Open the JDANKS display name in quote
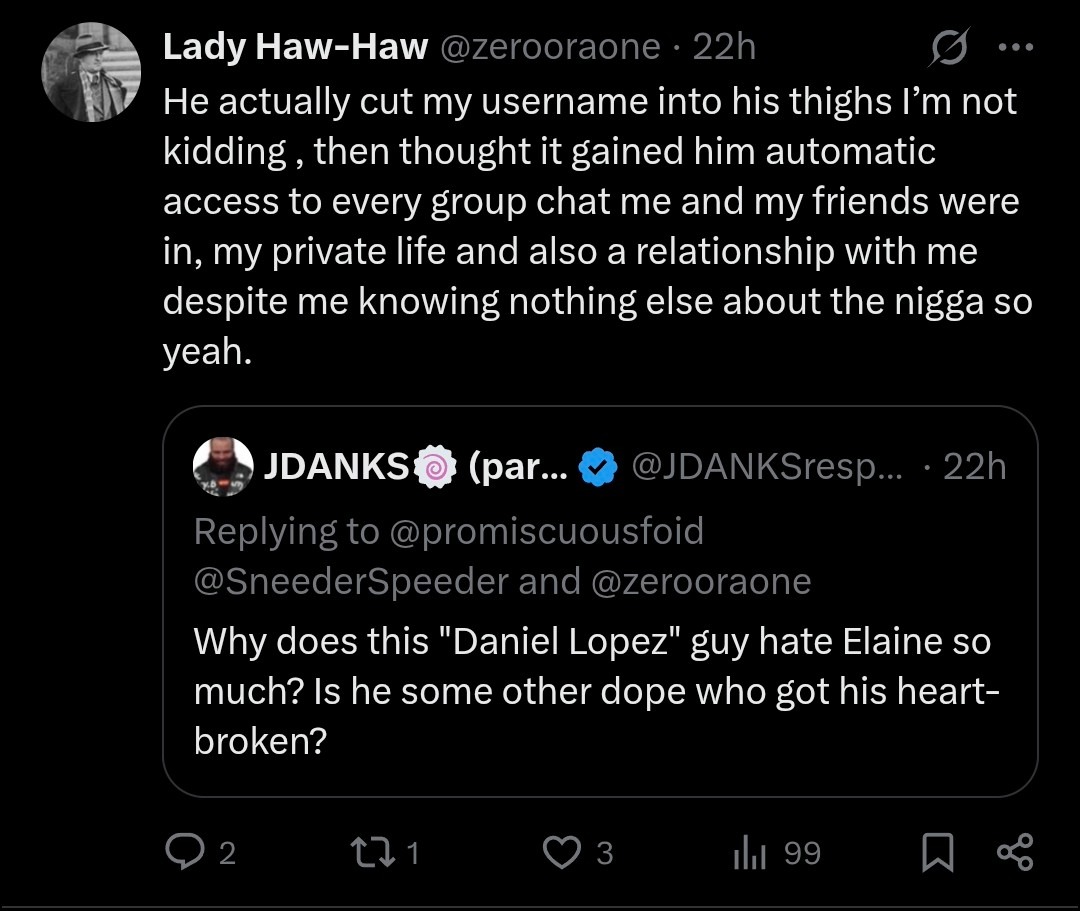 coord(336,466)
